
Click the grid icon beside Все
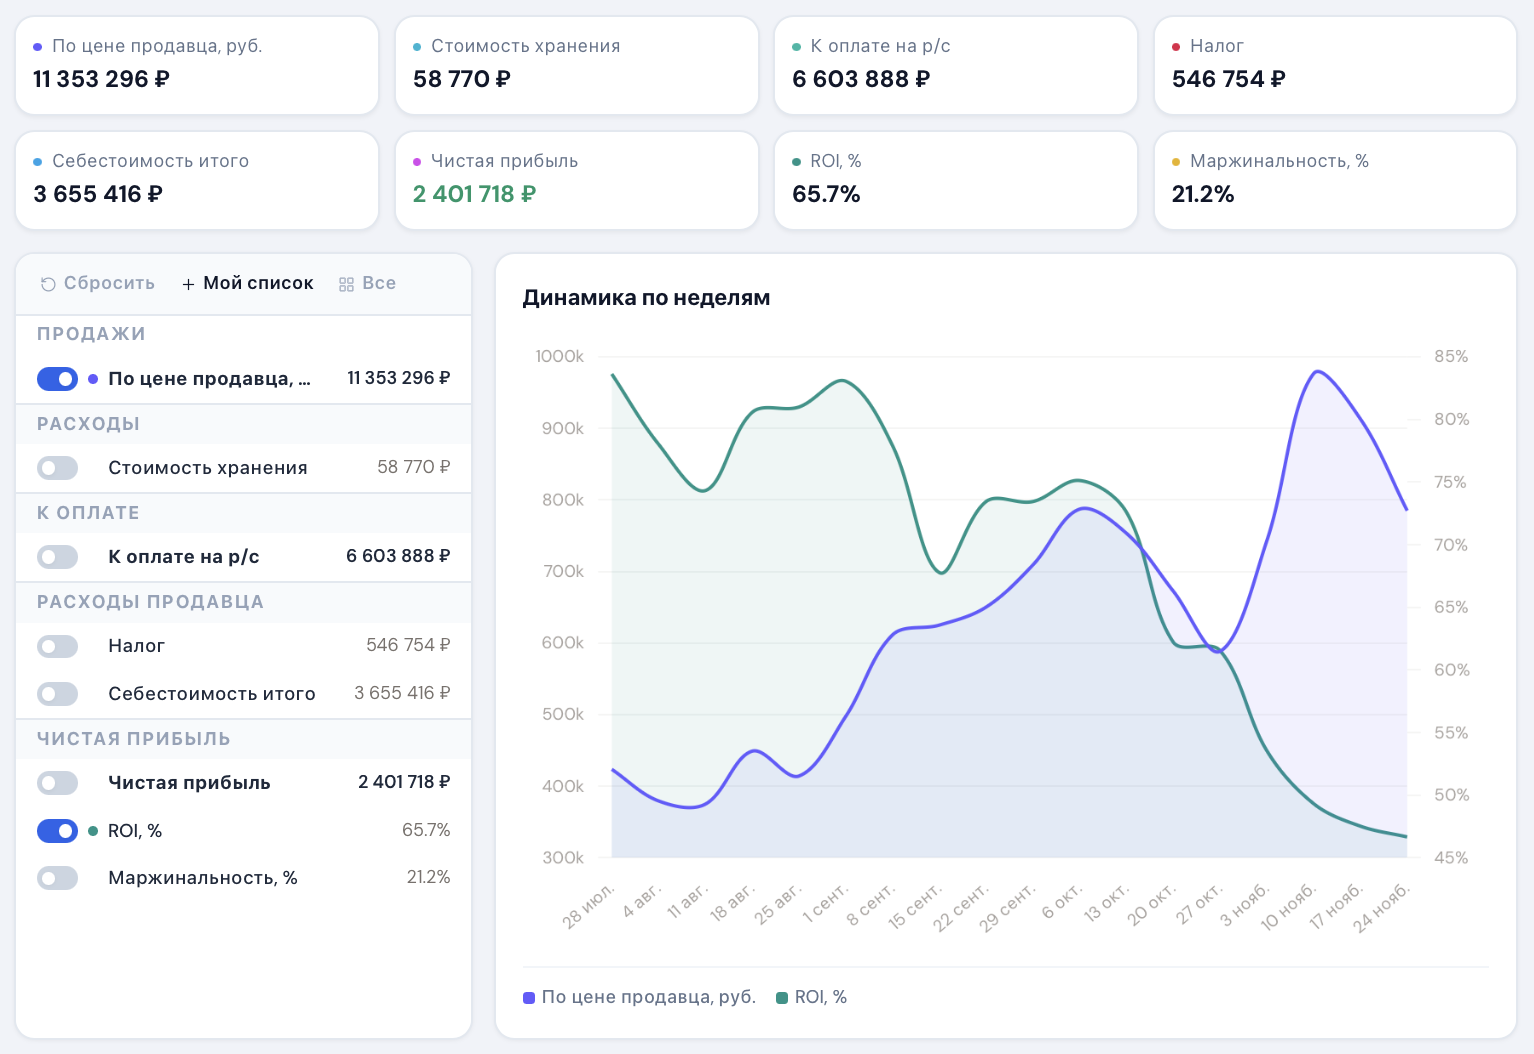[346, 285]
